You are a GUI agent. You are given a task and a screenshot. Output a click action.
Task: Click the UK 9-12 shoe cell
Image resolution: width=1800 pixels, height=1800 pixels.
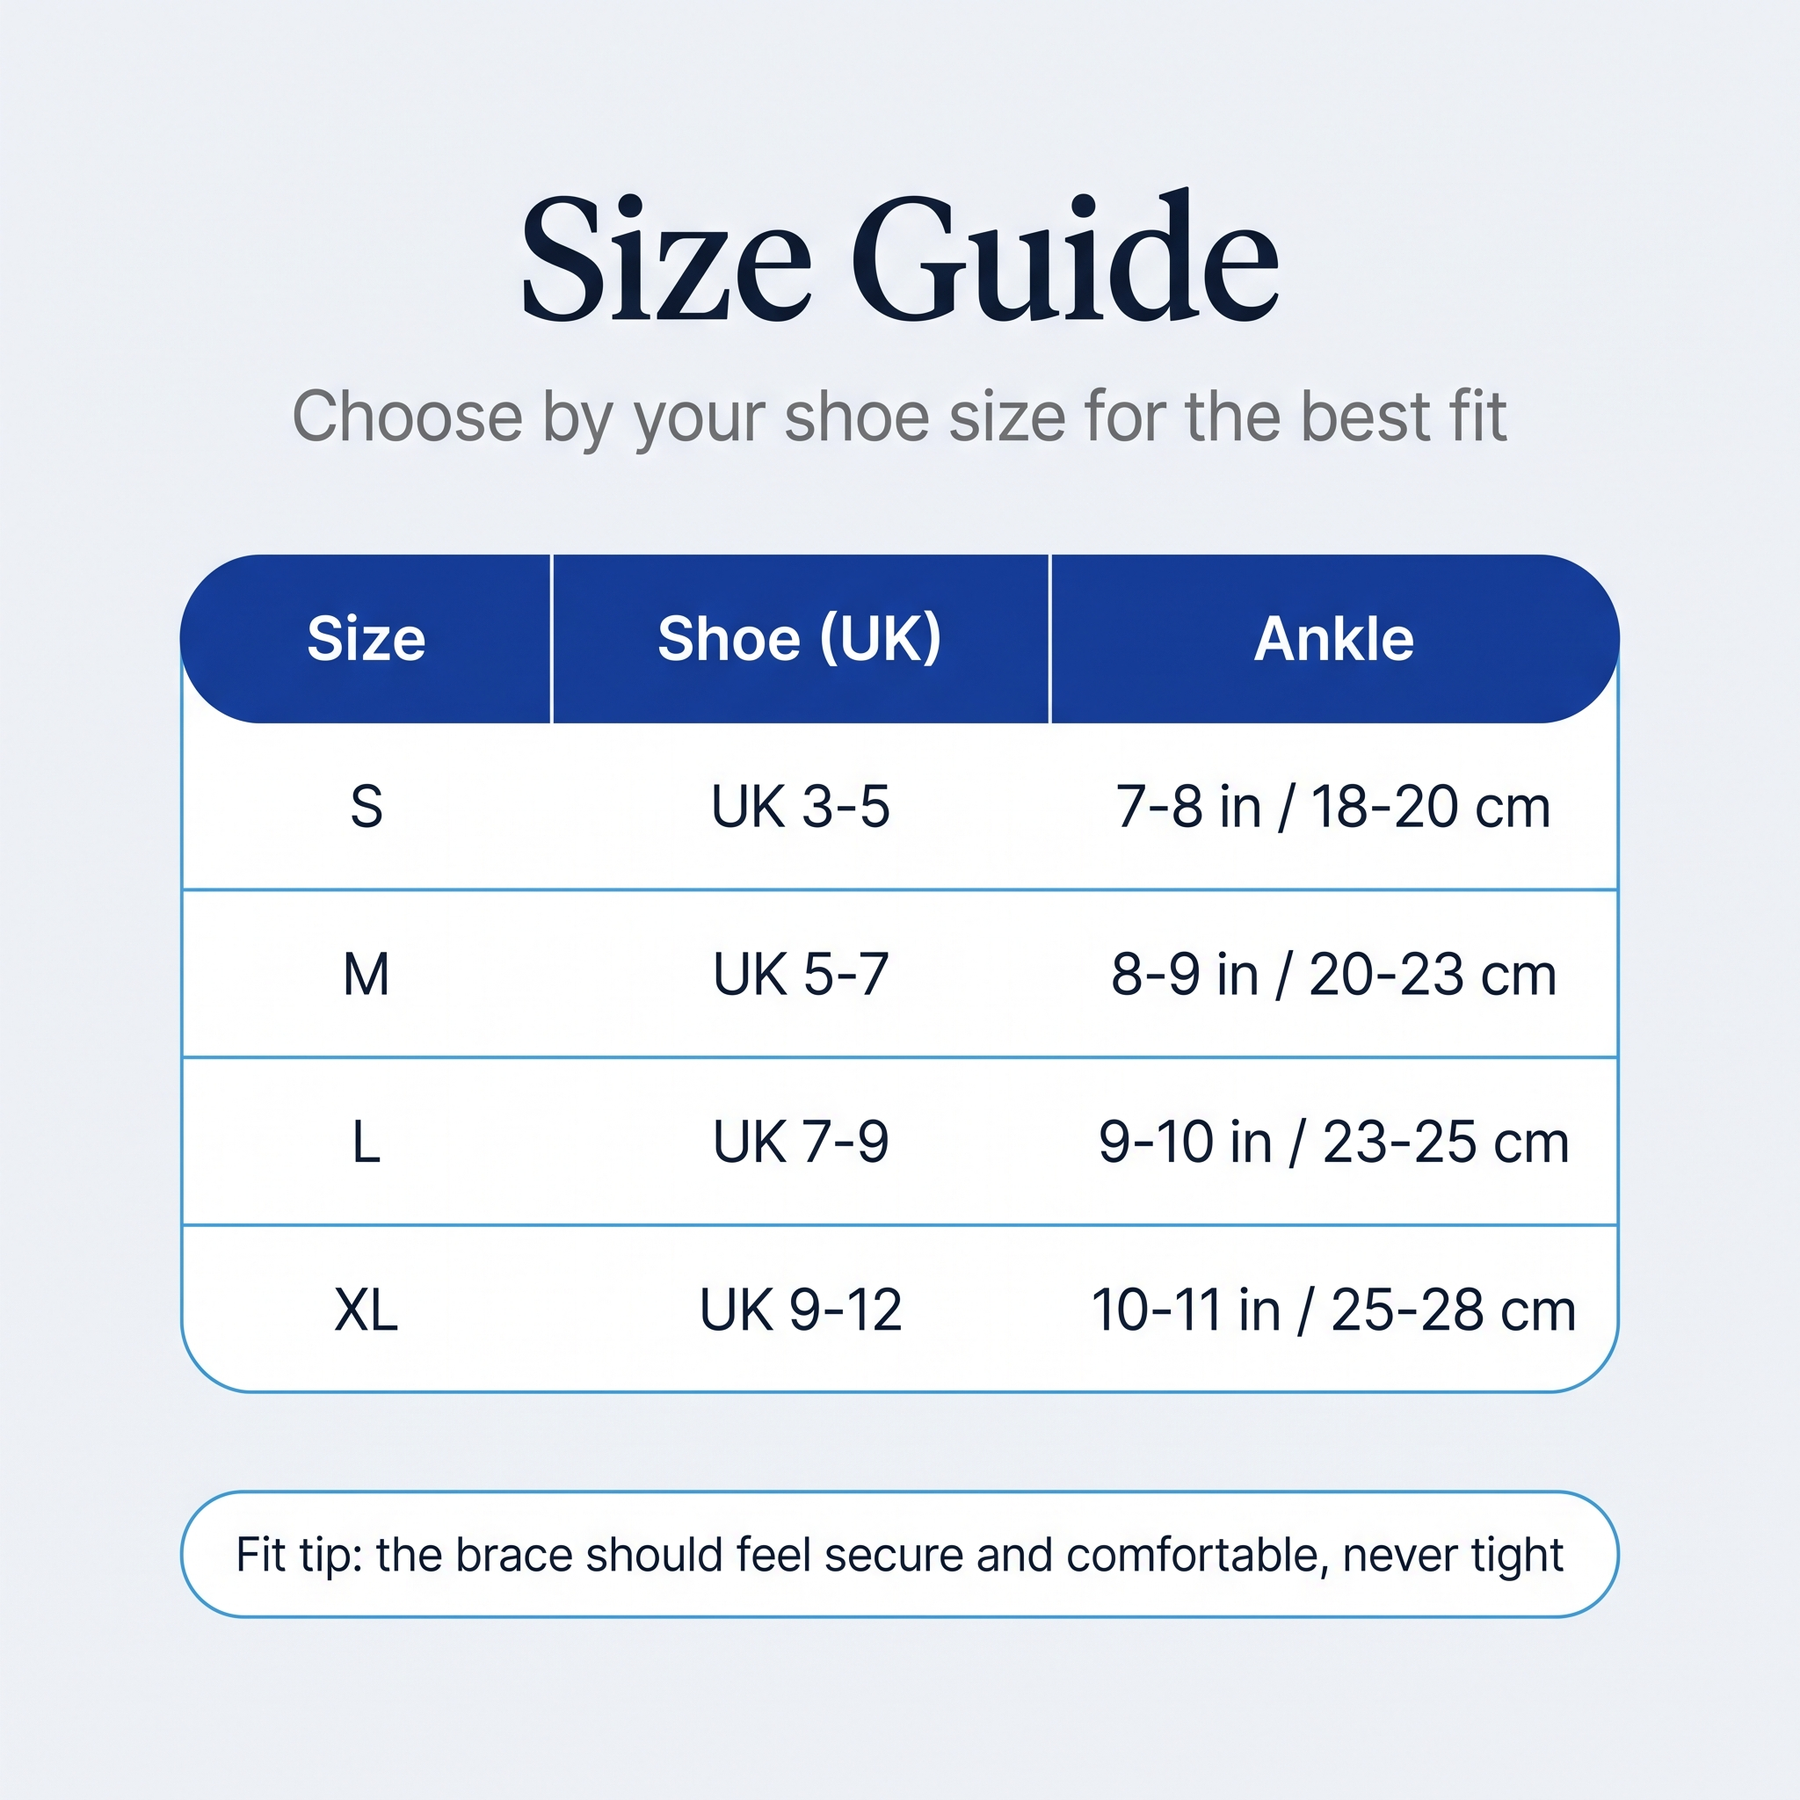click(800, 1310)
